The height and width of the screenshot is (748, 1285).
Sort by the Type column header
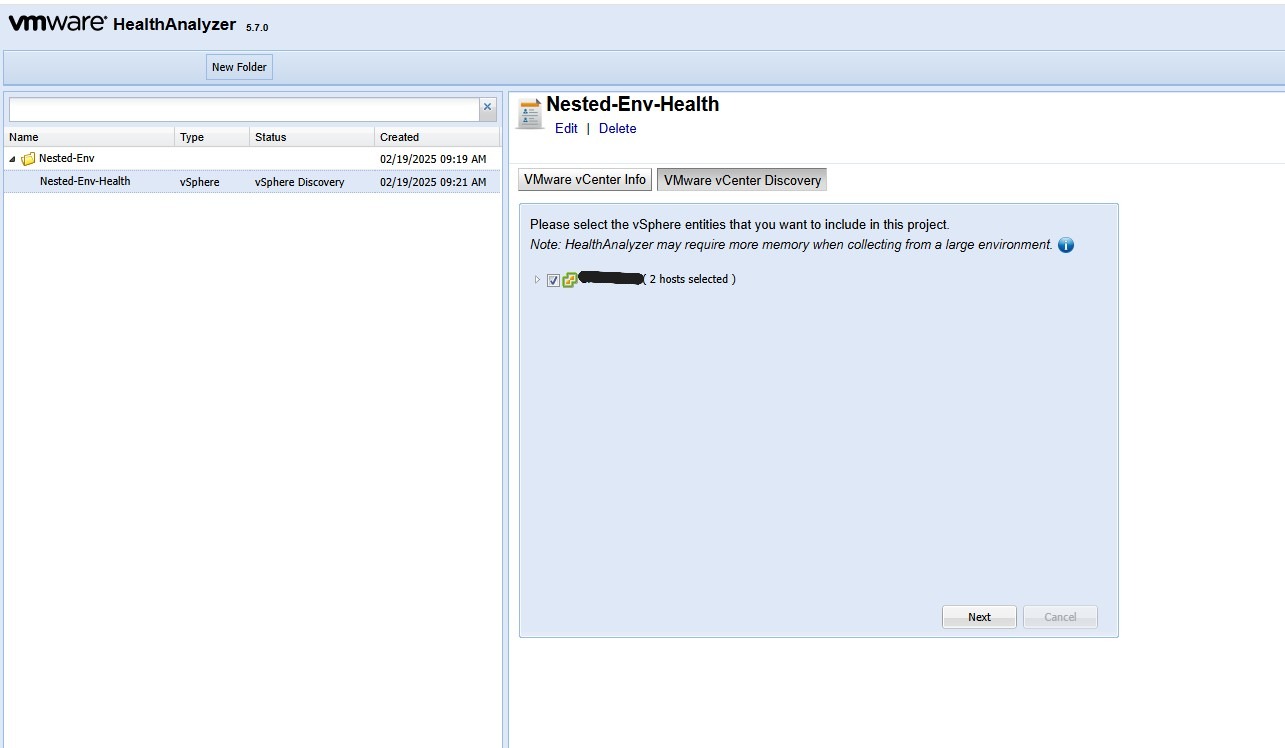coord(212,137)
